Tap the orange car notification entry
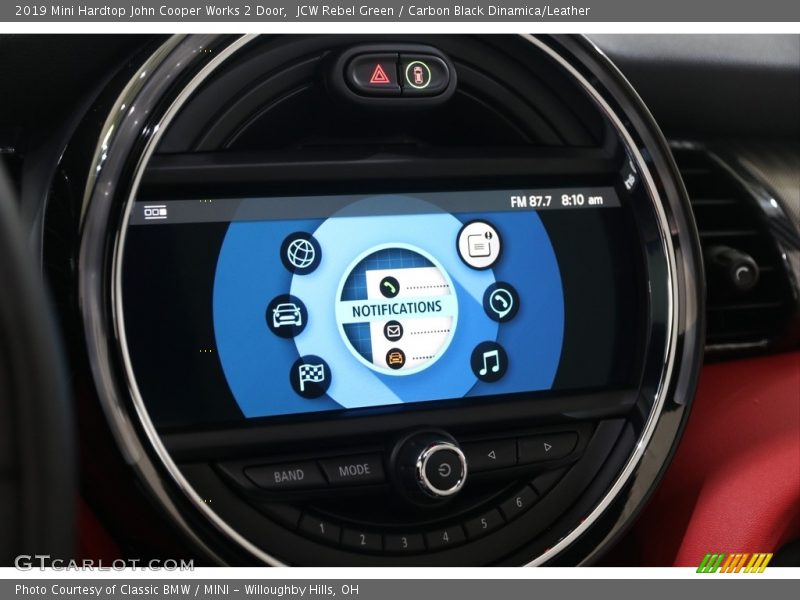The height and width of the screenshot is (600, 800). pos(395,358)
